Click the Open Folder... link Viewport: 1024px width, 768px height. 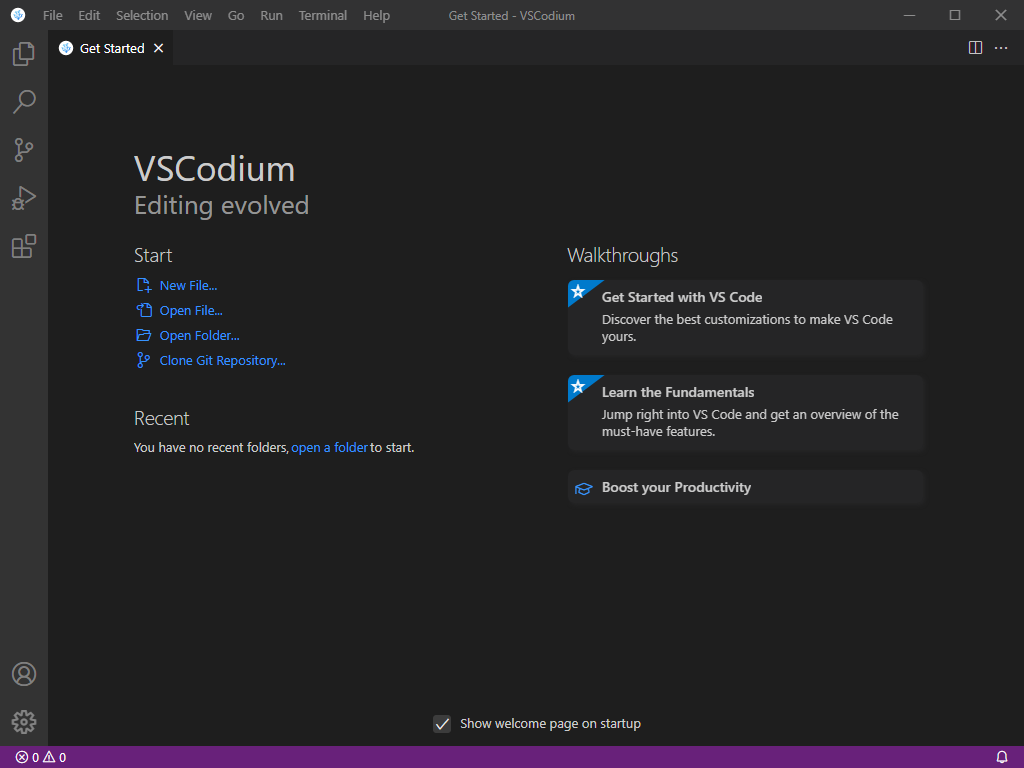[200, 335]
